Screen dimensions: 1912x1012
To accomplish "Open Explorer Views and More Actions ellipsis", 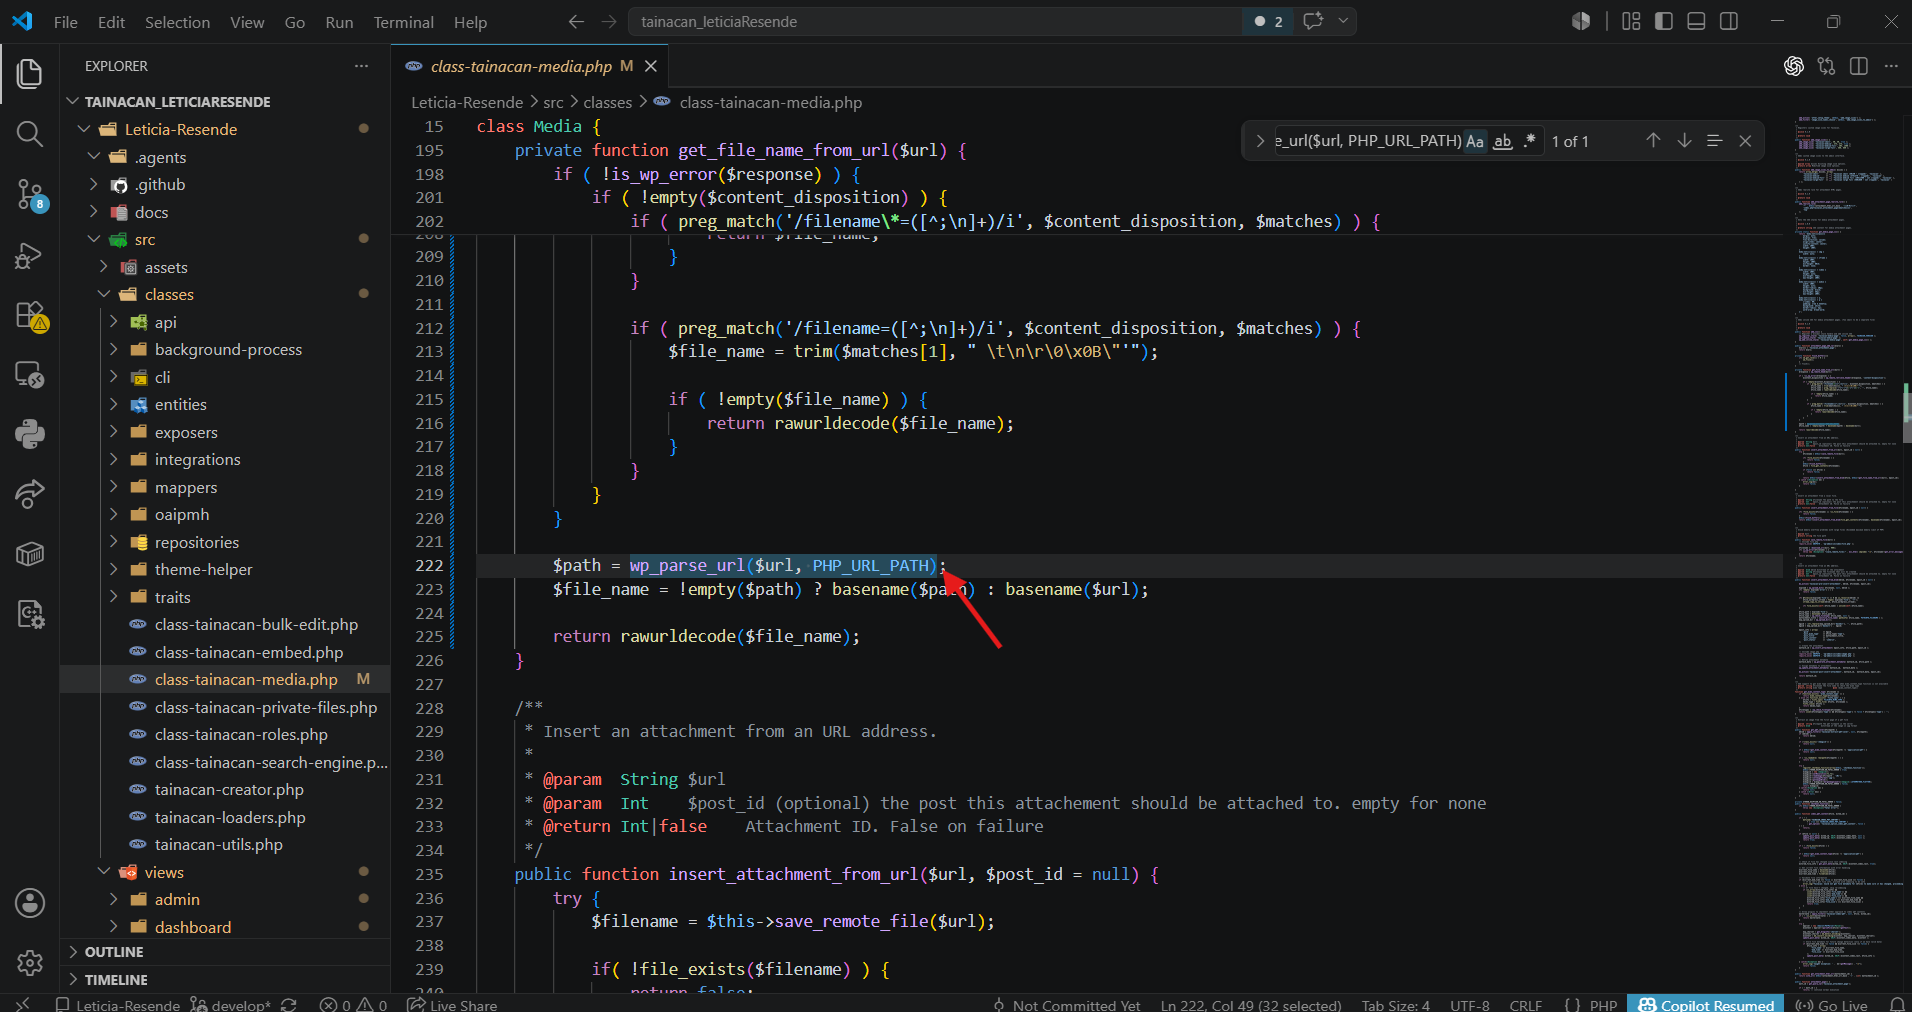I will pyautogui.click(x=361, y=66).
